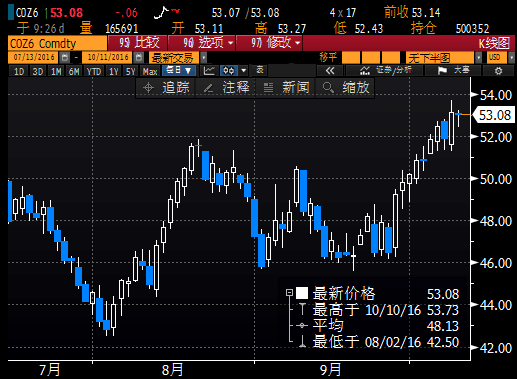Click the K线图 title label

coord(494,43)
